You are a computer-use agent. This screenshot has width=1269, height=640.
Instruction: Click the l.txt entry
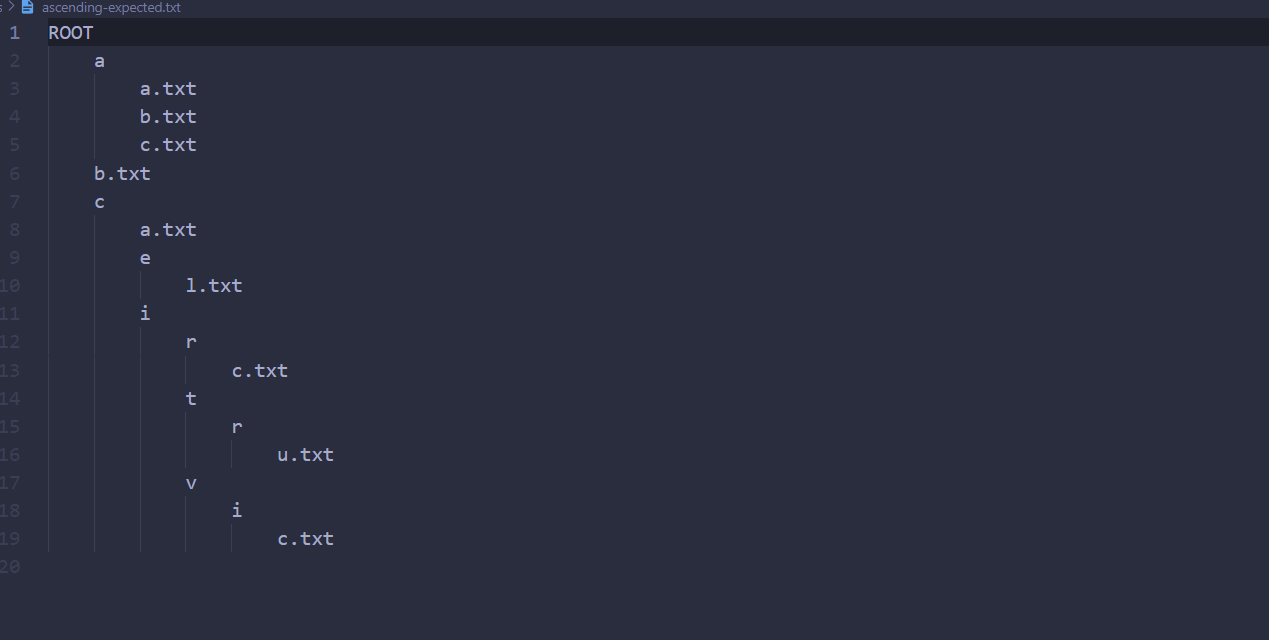coord(214,286)
